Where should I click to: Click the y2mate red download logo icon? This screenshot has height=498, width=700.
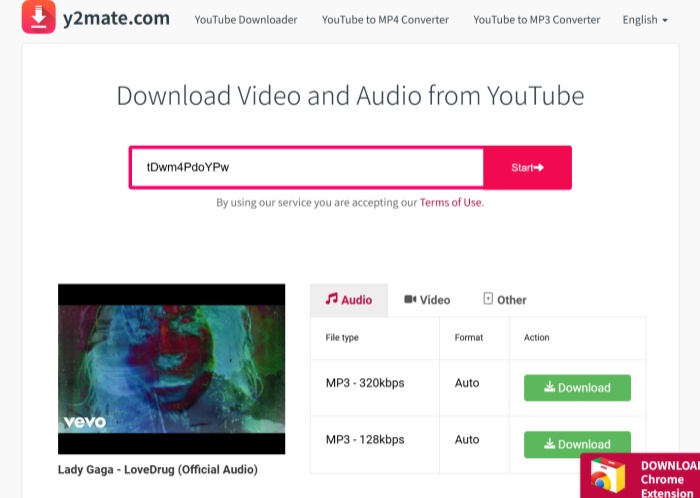39,17
